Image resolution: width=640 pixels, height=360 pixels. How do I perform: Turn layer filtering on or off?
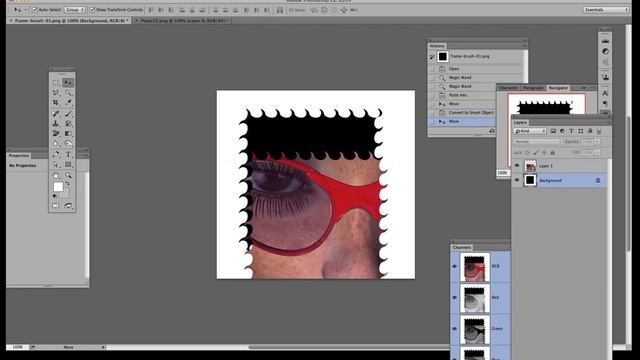coord(599,131)
